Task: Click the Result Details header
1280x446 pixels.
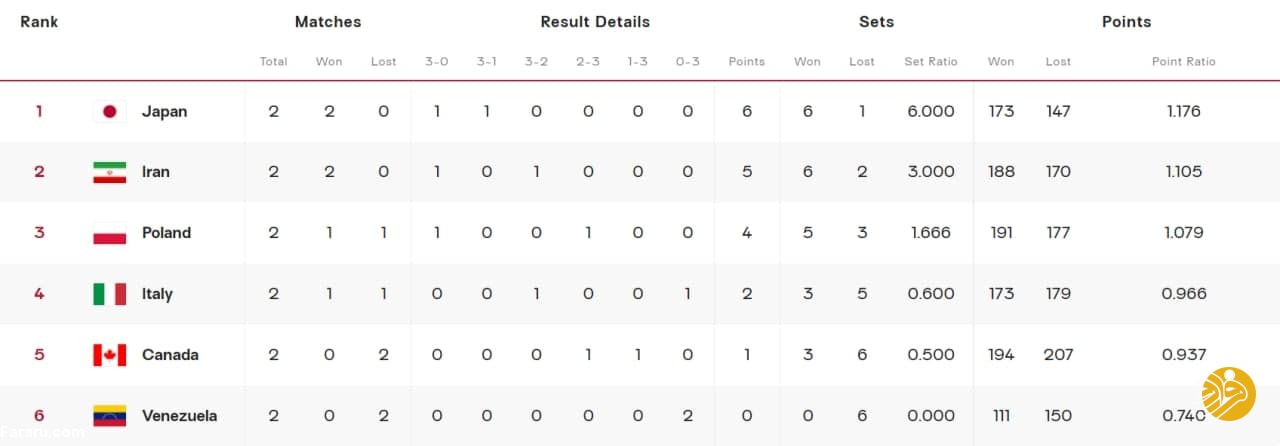Action: [x=595, y=22]
